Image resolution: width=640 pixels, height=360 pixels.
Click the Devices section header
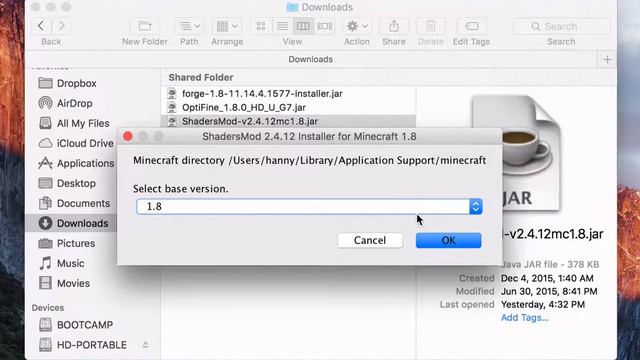[48, 308]
